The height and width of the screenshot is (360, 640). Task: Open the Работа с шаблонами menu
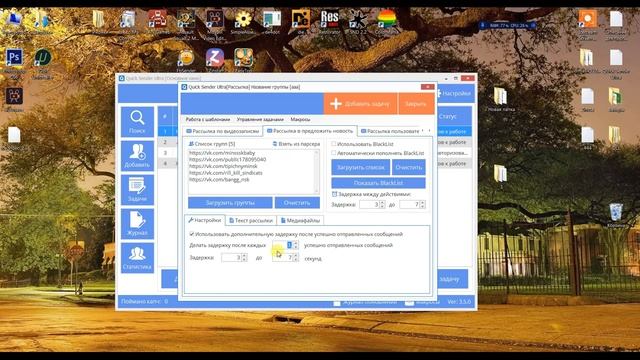pos(208,120)
